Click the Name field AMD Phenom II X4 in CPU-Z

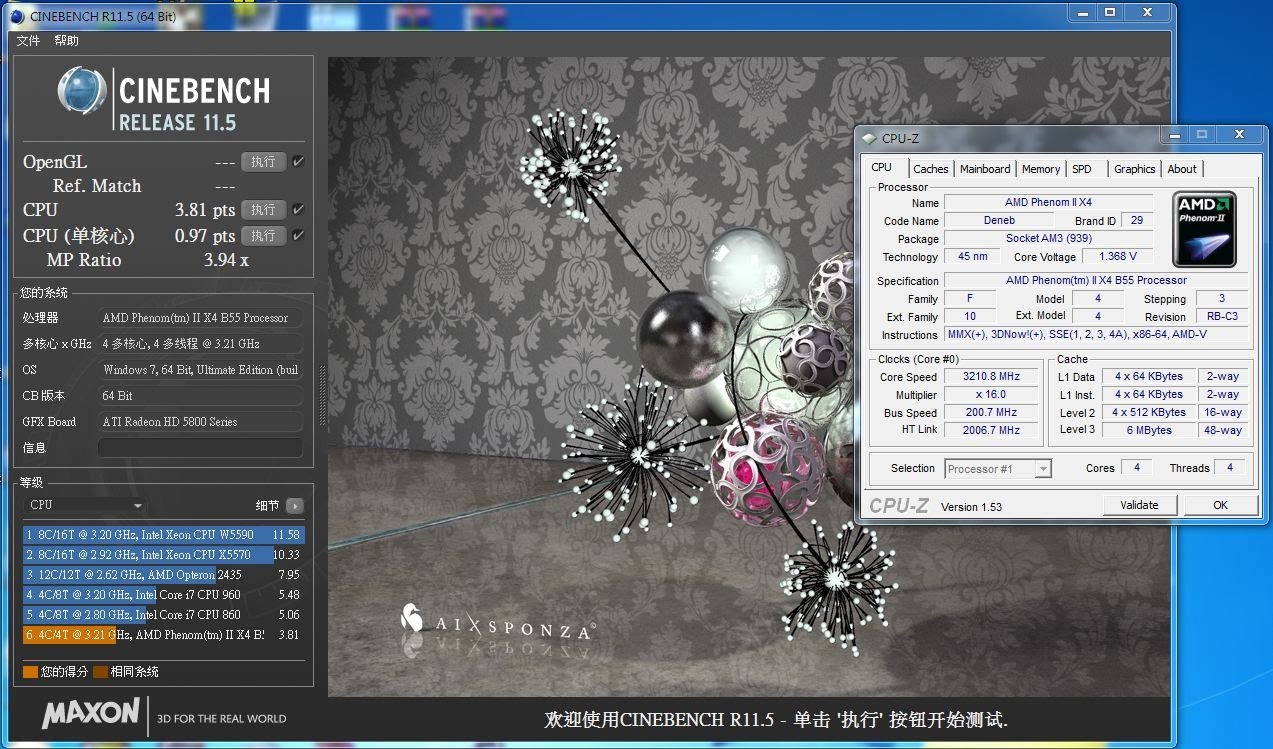(1048, 202)
